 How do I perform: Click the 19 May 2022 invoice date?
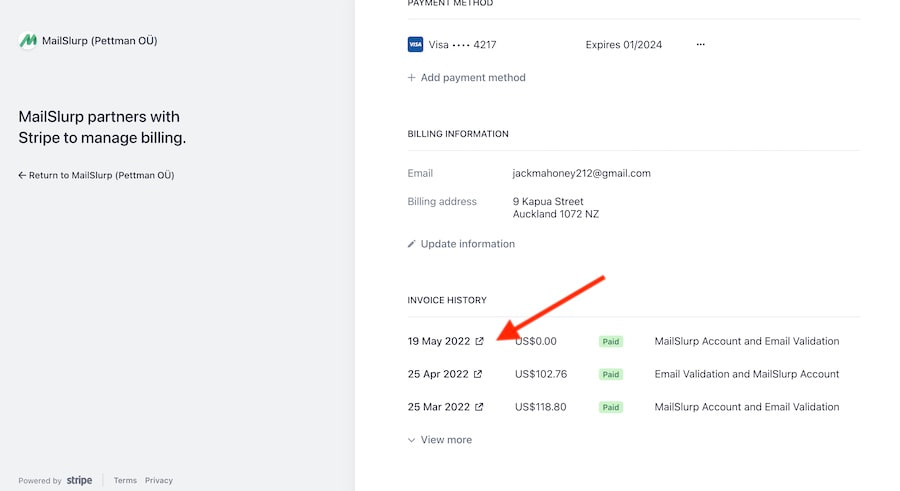tap(438, 341)
